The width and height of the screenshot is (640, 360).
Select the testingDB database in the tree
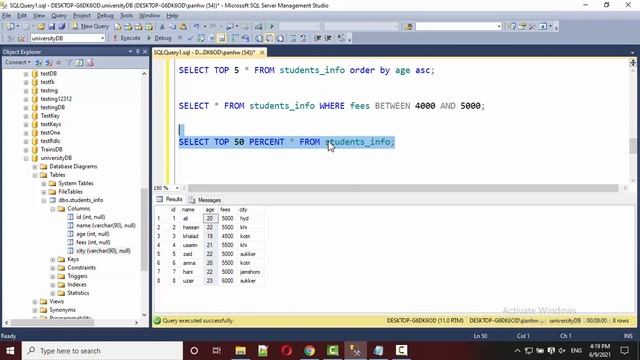[52, 107]
